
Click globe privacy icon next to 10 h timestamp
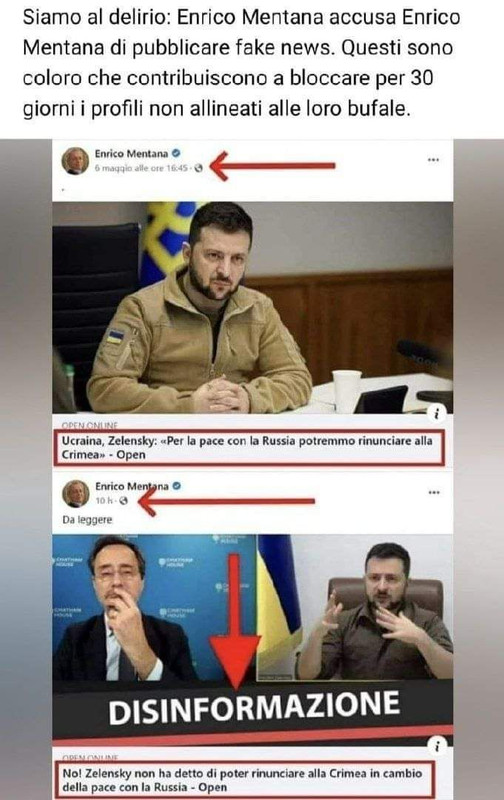123,501
